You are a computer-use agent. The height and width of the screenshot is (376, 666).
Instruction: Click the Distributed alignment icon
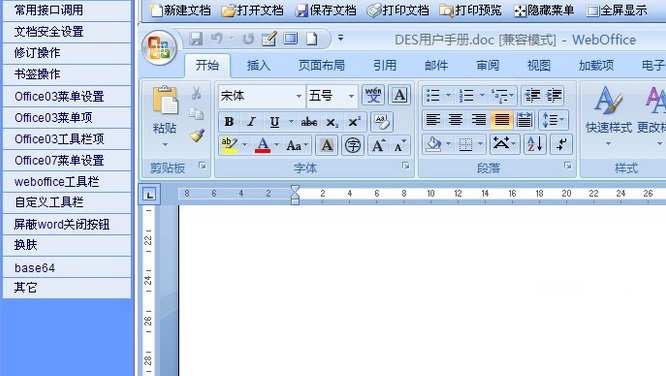(x=524, y=120)
